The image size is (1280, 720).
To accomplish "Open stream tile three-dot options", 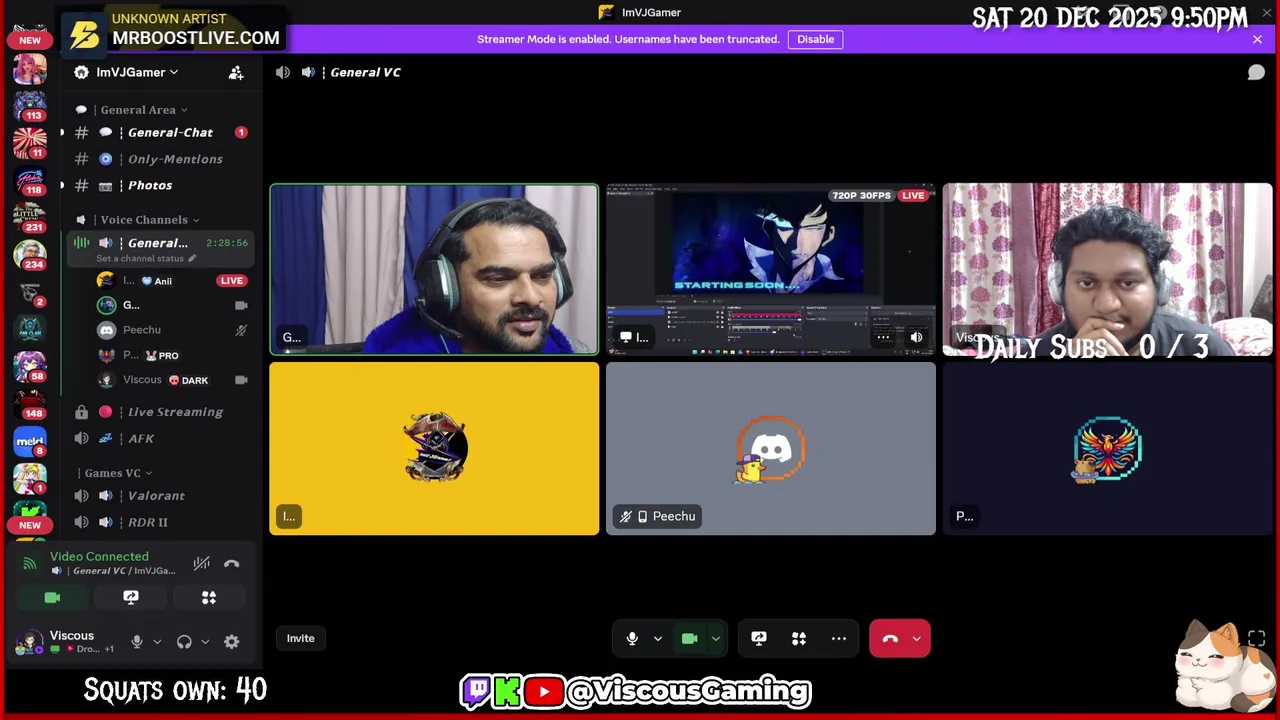I will [x=883, y=338].
